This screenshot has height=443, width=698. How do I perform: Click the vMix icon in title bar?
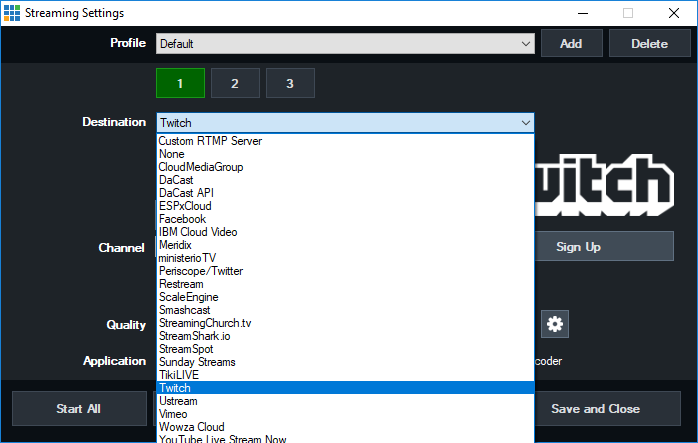12,13
